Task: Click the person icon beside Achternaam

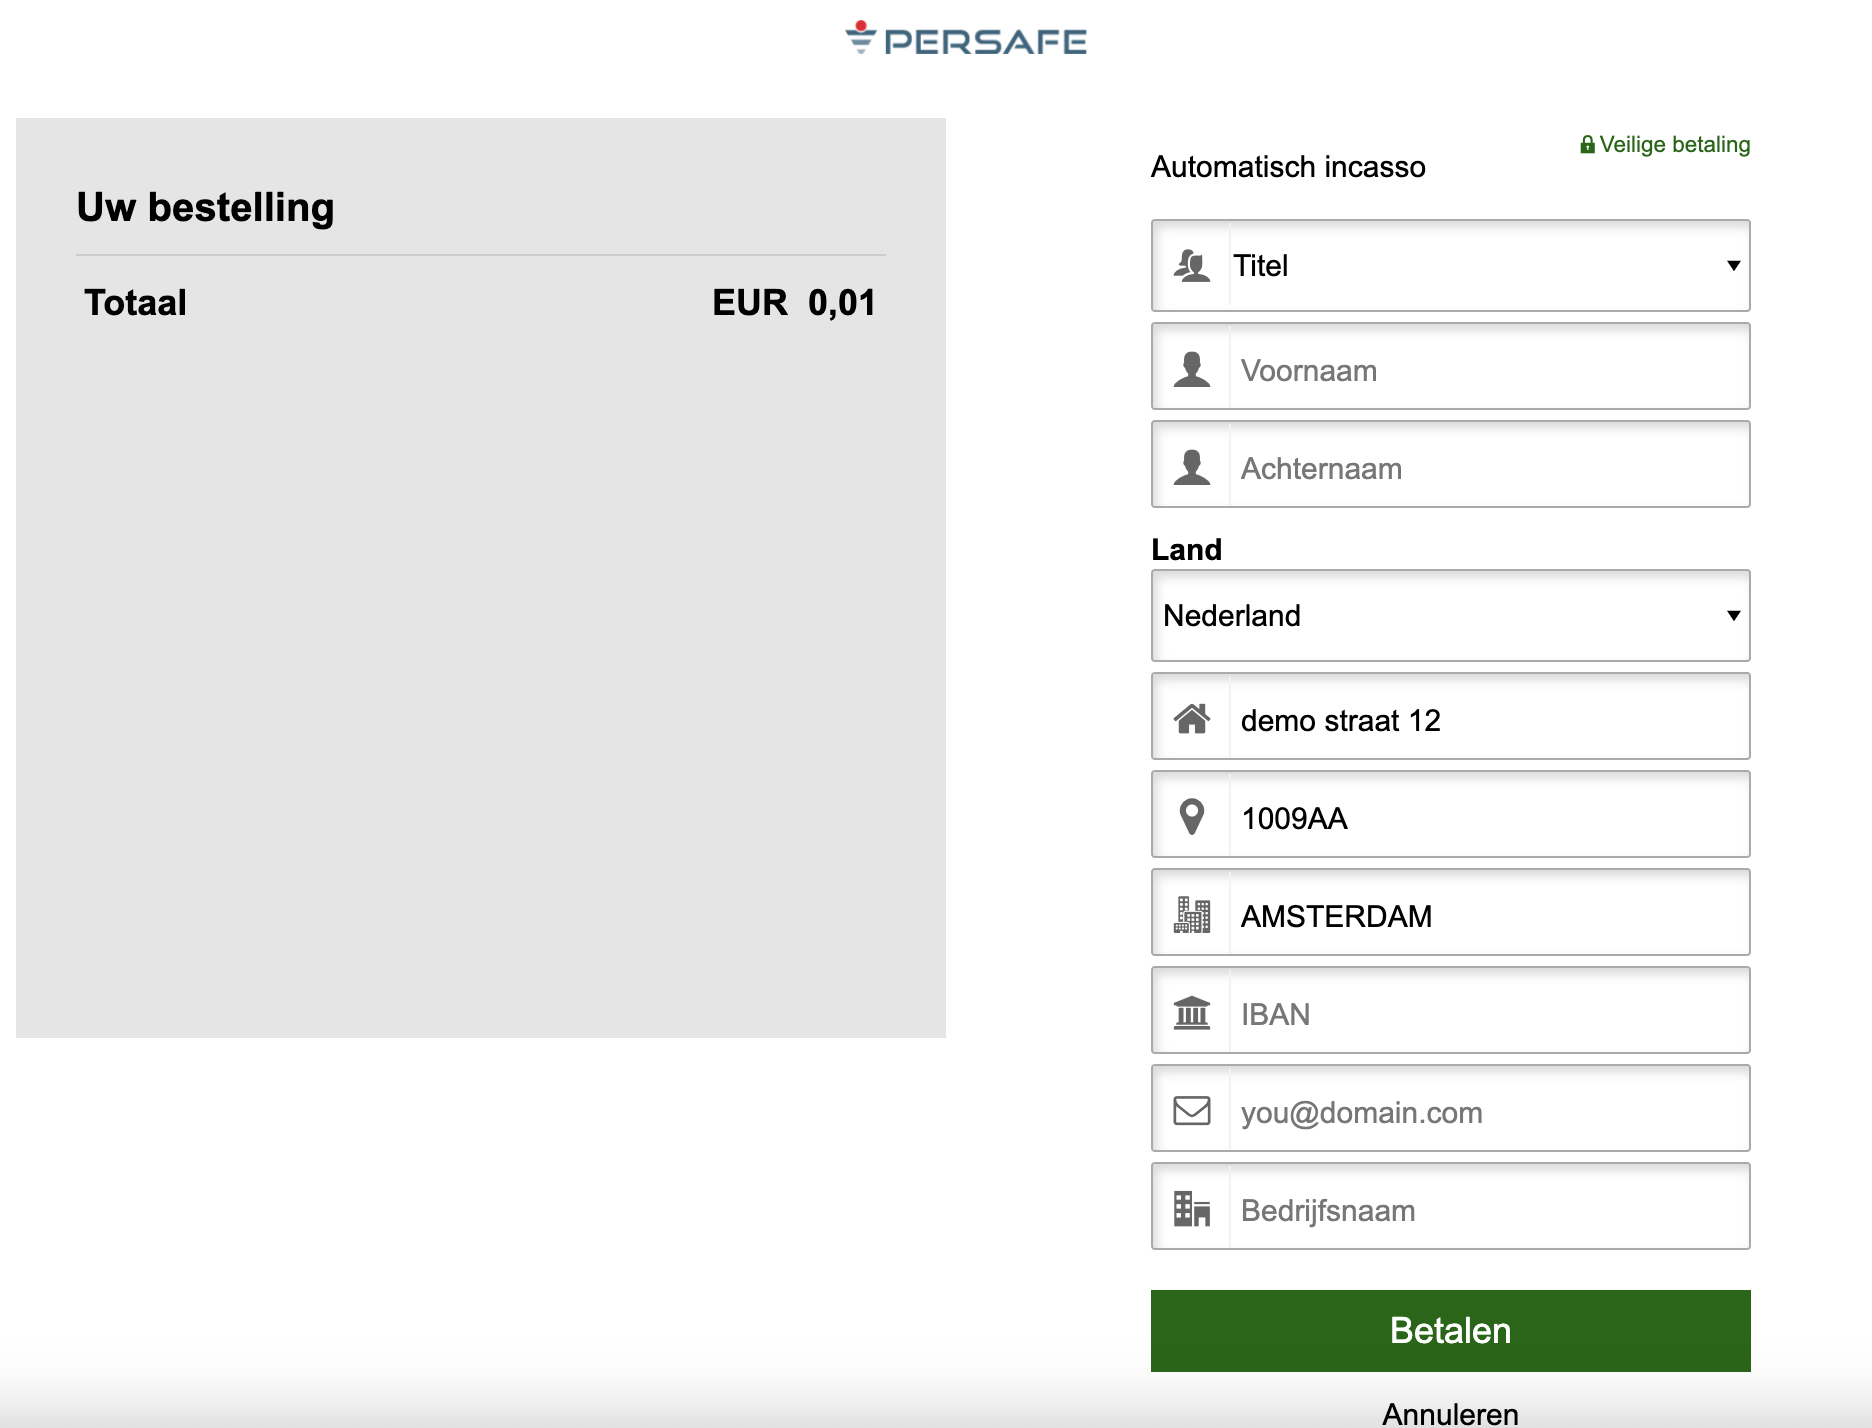Action: [1191, 467]
